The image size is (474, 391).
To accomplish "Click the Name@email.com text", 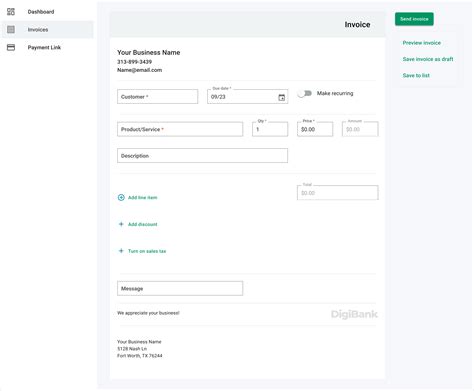I will (x=139, y=70).
